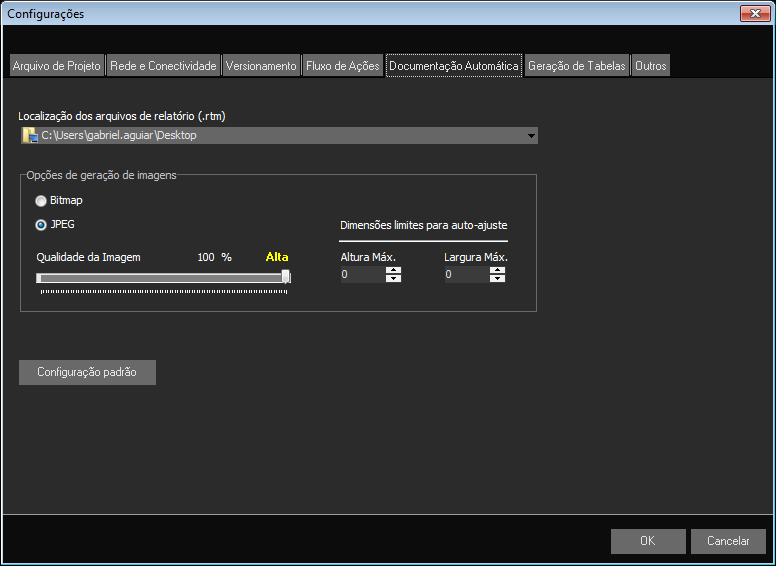The height and width of the screenshot is (566, 776).
Task: Switch to Rede e Conectividade tab
Action: point(162,66)
